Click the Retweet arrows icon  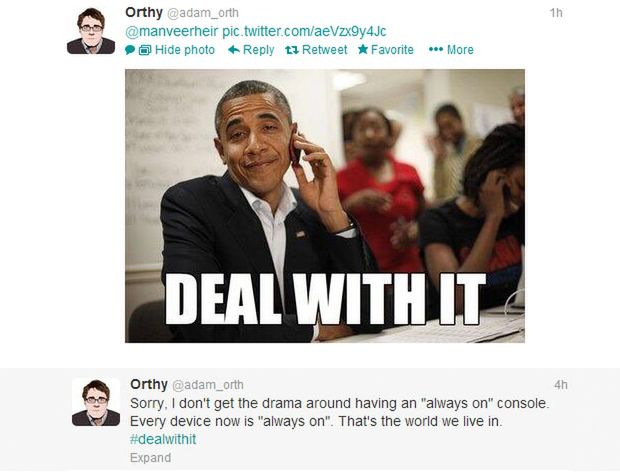coord(292,50)
